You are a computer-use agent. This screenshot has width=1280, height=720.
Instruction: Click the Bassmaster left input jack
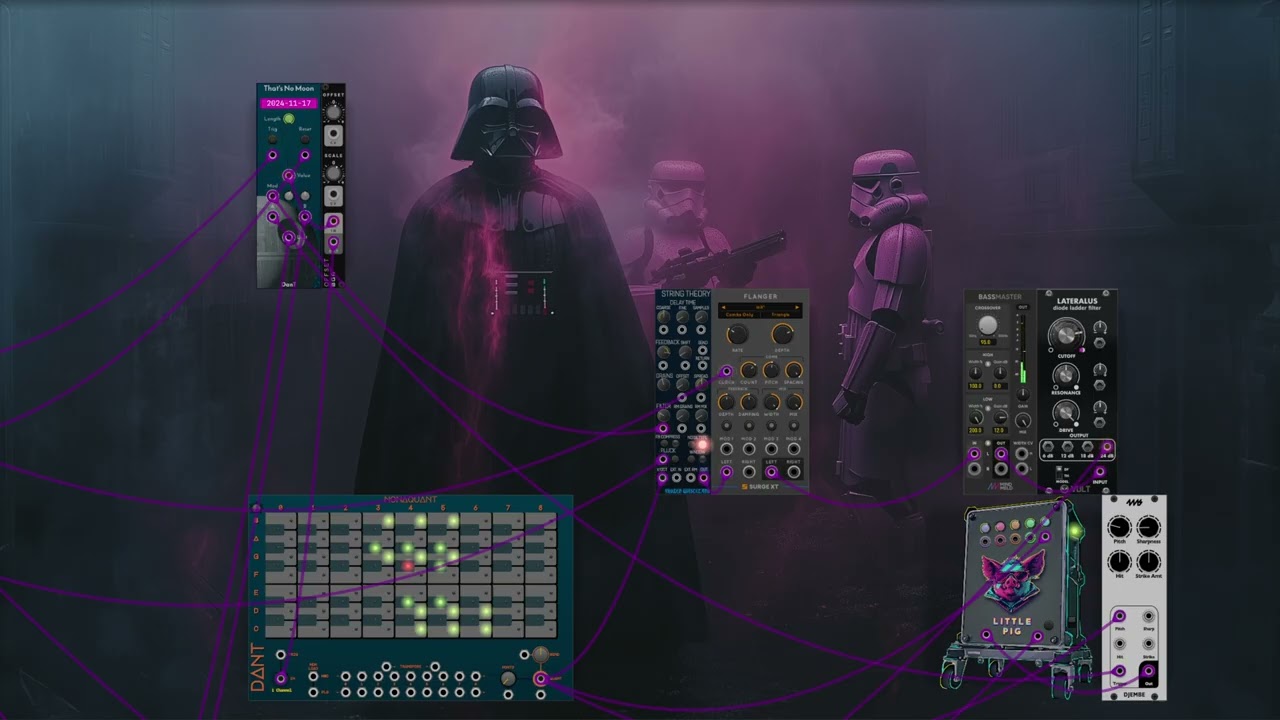coord(975,455)
